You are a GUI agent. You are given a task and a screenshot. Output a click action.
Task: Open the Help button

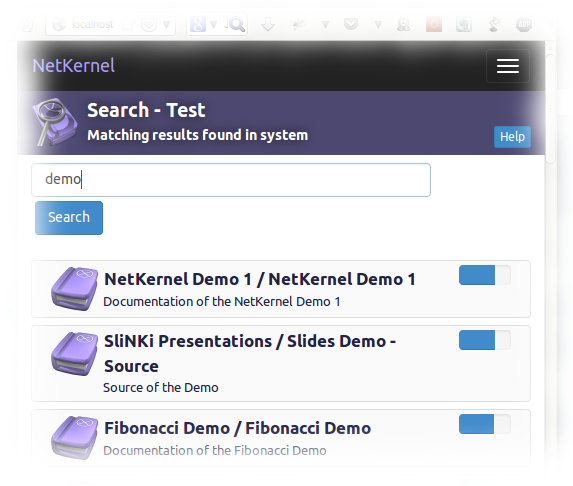coord(512,137)
